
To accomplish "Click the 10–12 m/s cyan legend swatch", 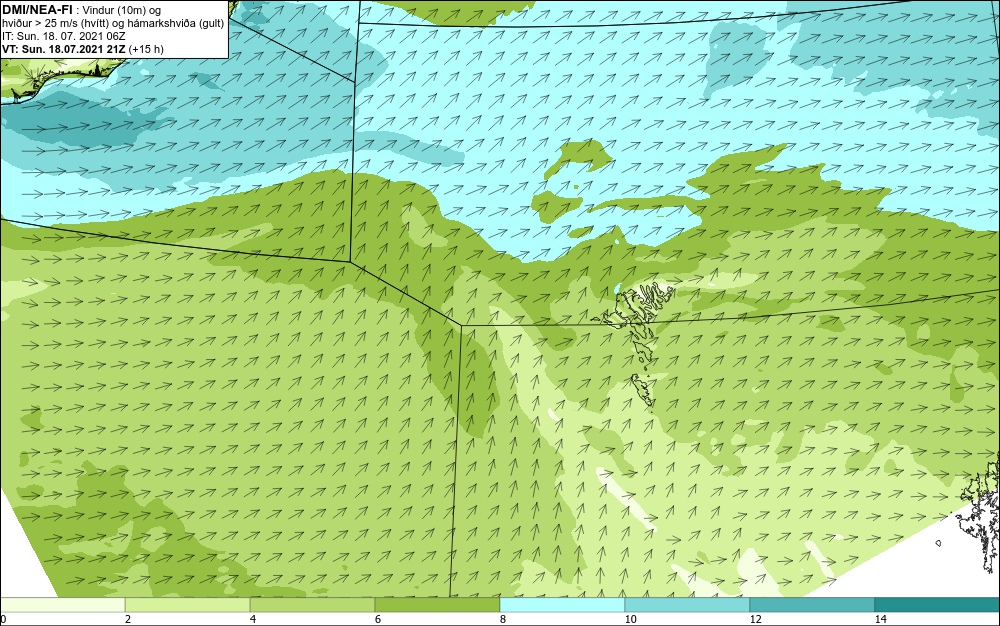I will coord(688,605).
